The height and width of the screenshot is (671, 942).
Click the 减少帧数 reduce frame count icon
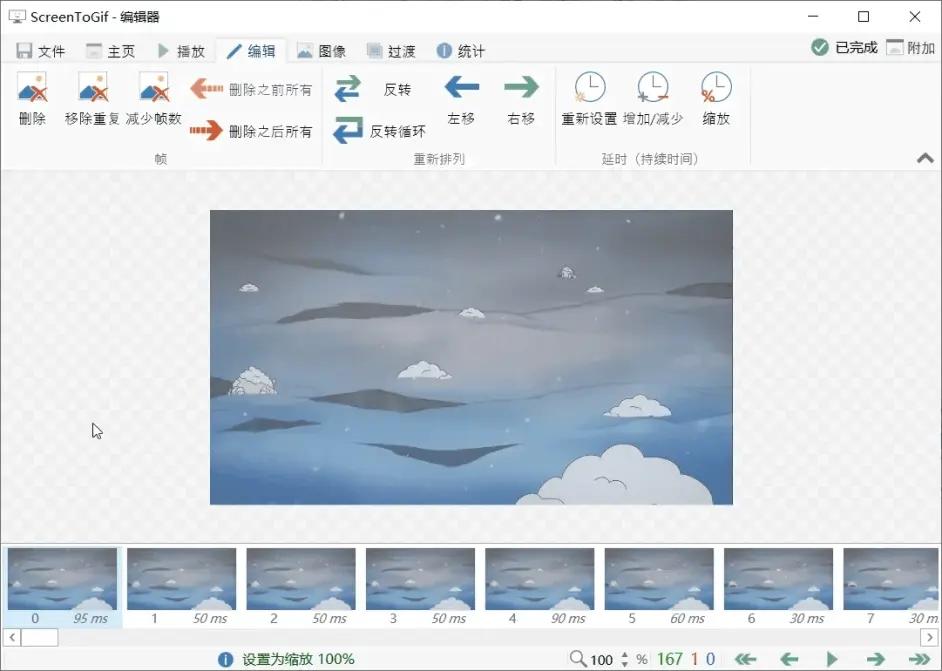point(154,88)
